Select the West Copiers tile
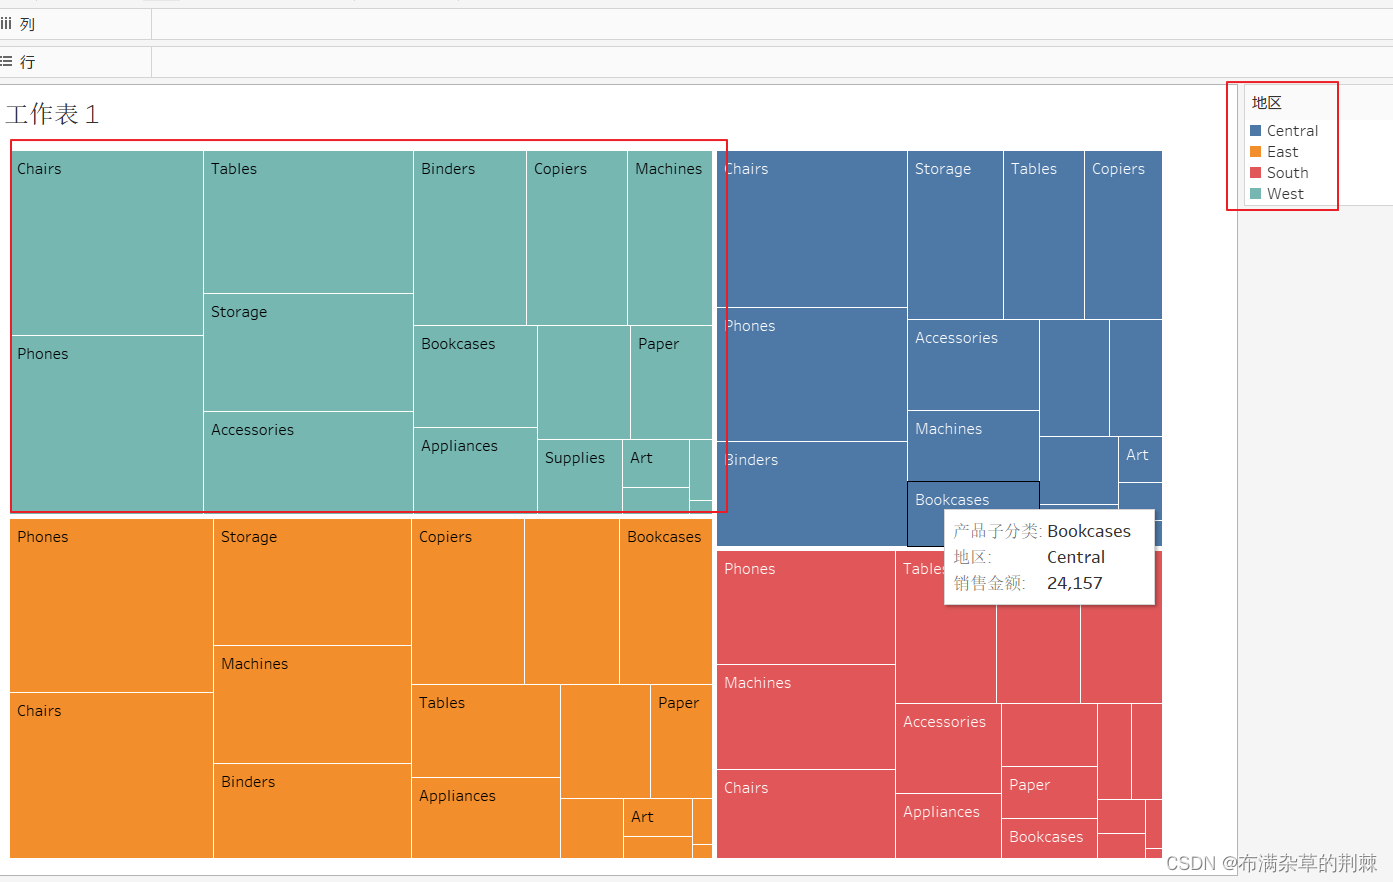Image resolution: width=1393 pixels, height=882 pixels. [577, 238]
